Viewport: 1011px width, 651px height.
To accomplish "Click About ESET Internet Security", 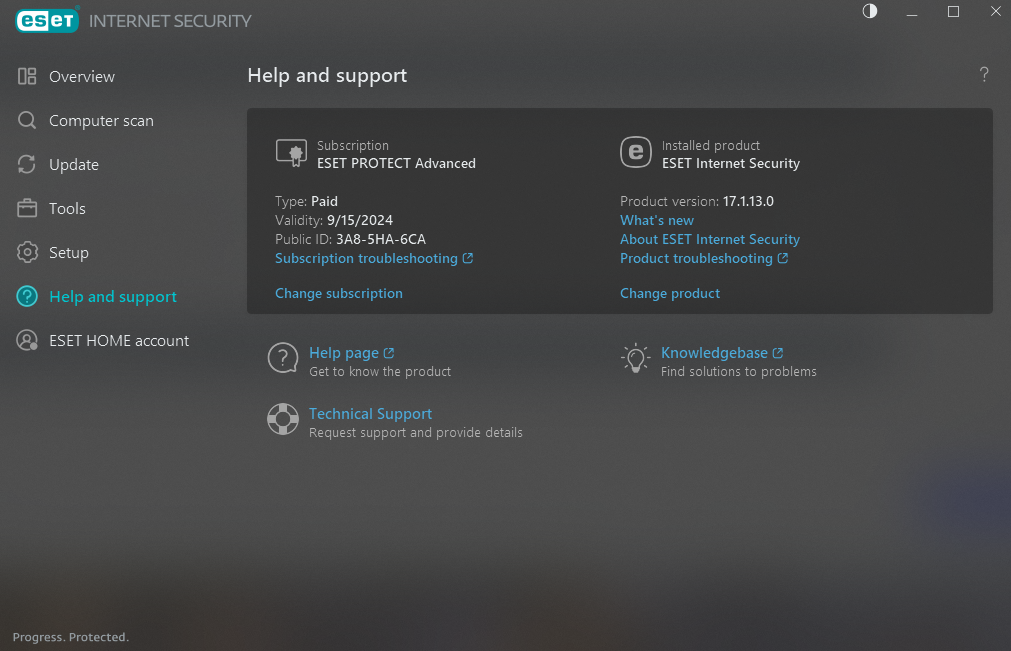I will [709, 239].
